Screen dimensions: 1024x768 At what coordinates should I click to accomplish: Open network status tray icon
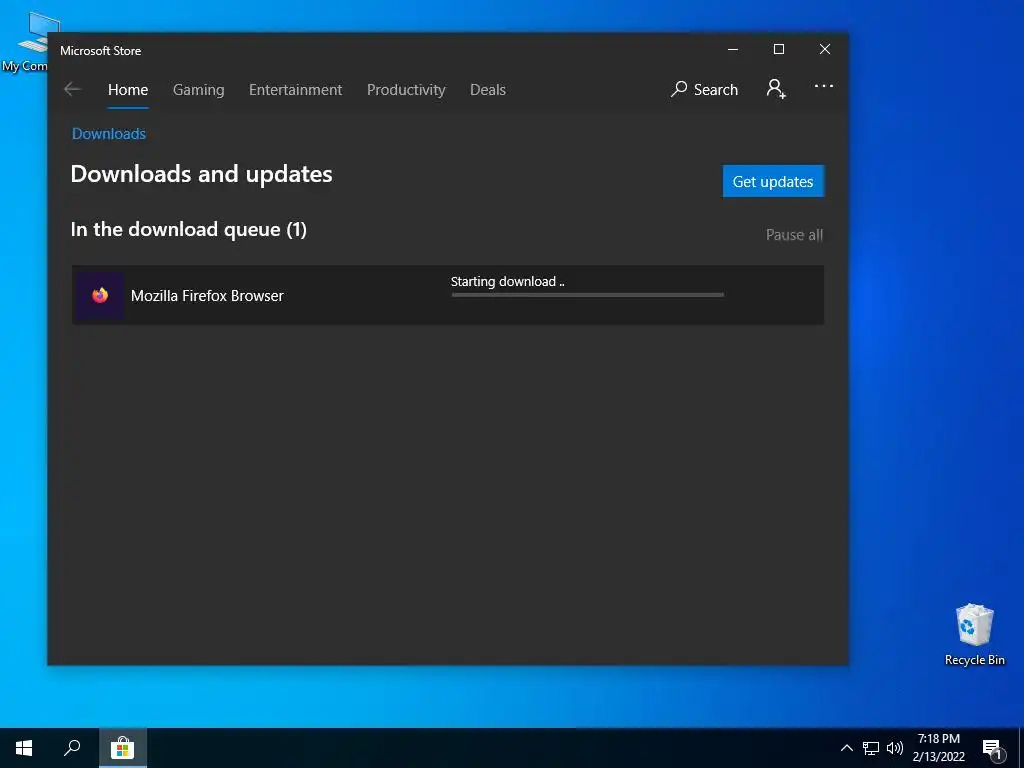pos(871,748)
